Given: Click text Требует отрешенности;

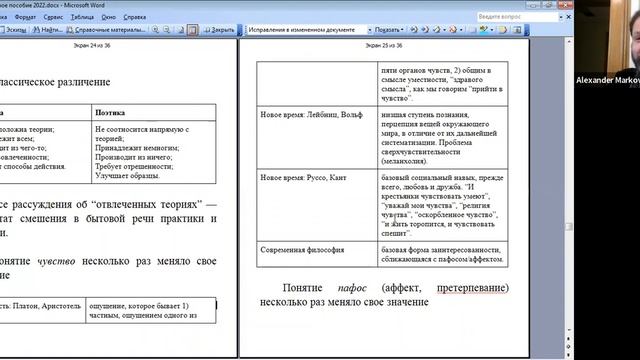Looking at the screenshot, I should point(134,167).
